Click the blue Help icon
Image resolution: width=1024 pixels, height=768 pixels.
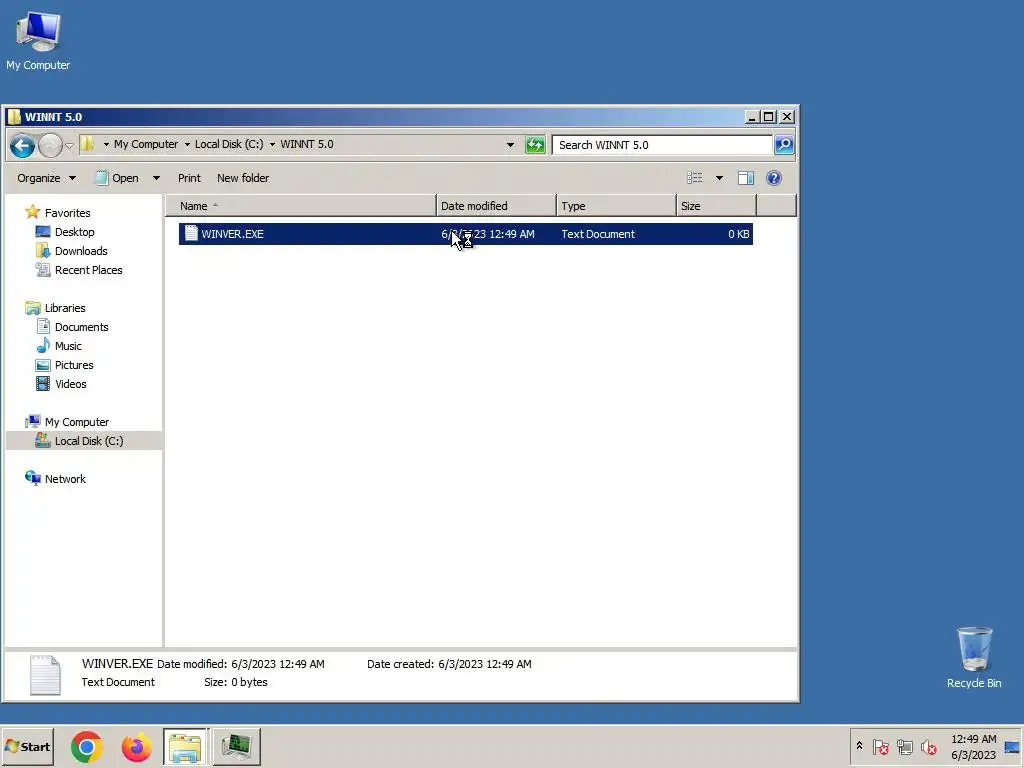[774, 178]
